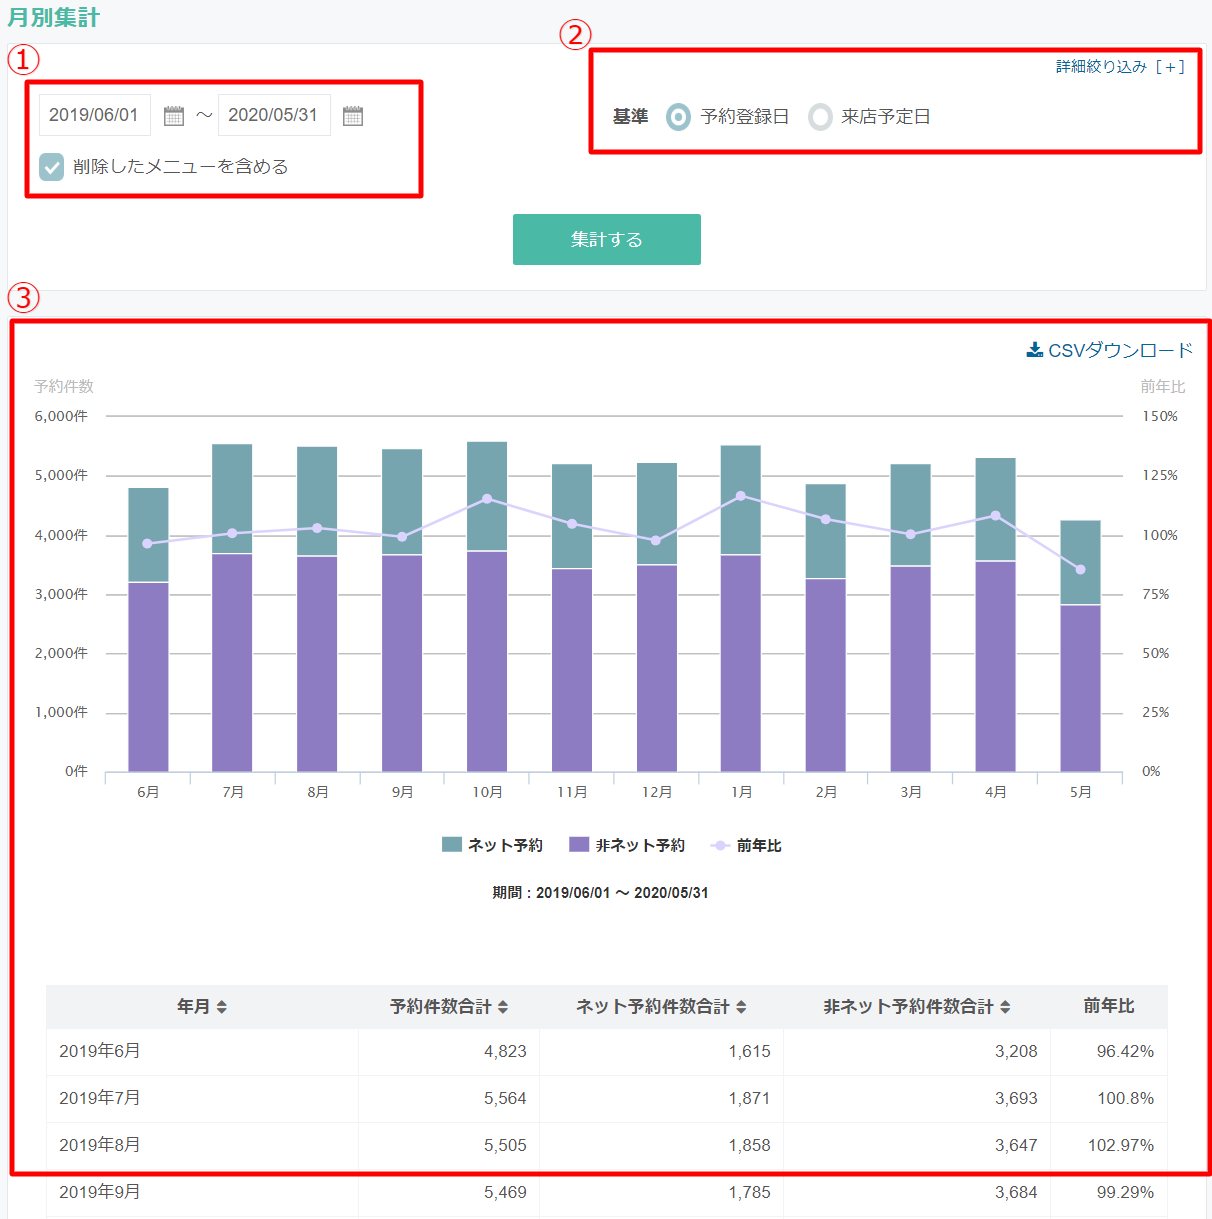Expand 詳細絞り込み [+] filter options
Image resolution: width=1212 pixels, height=1219 pixels.
1120,67
